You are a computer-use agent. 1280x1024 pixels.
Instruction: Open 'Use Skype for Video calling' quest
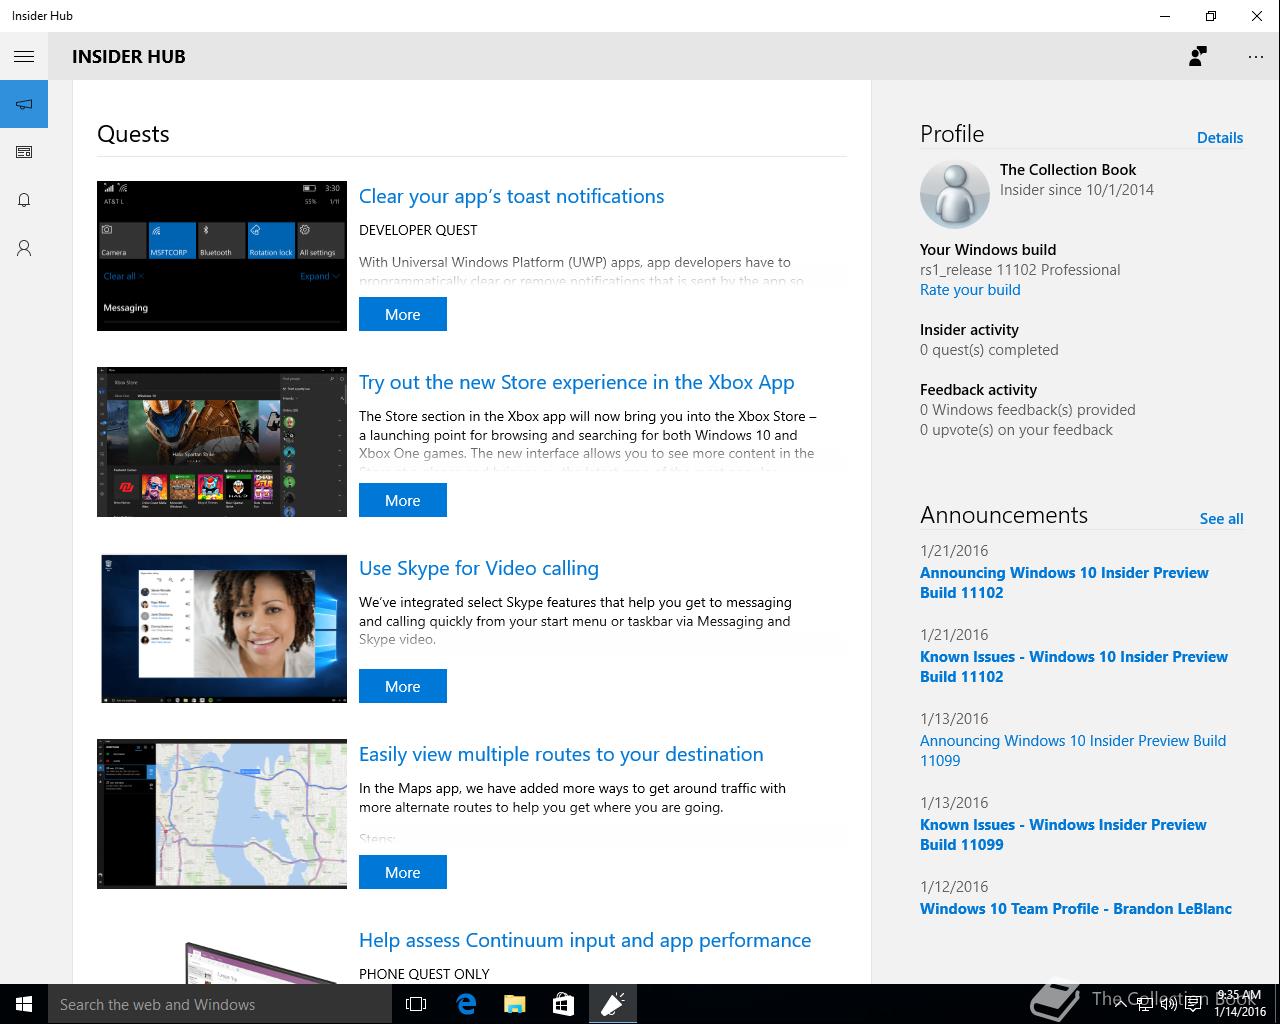(479, 568)
